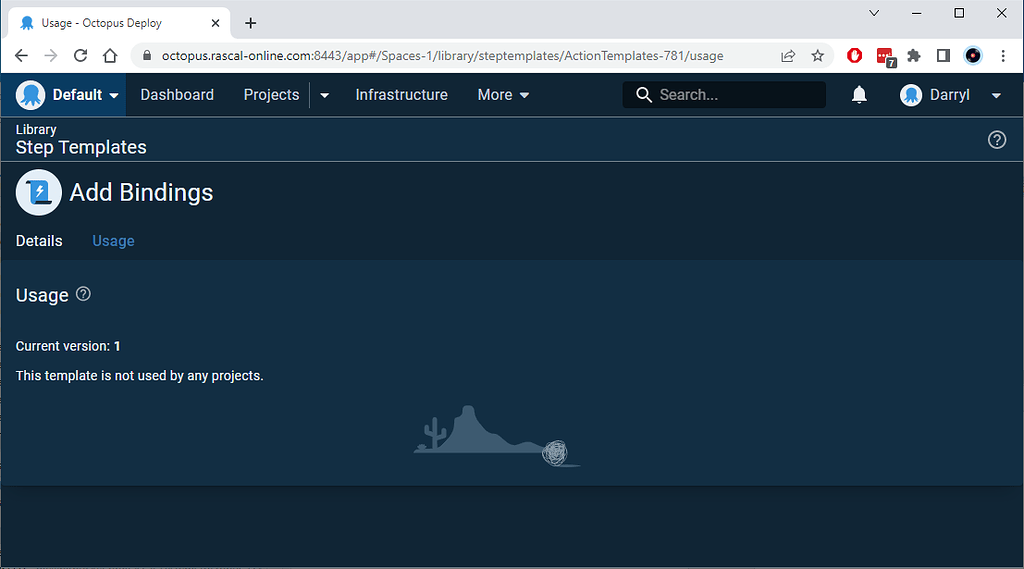Viewport: 1024px width, 569px height.
Task: Open Projects page
Action: (x=271, y=95)
